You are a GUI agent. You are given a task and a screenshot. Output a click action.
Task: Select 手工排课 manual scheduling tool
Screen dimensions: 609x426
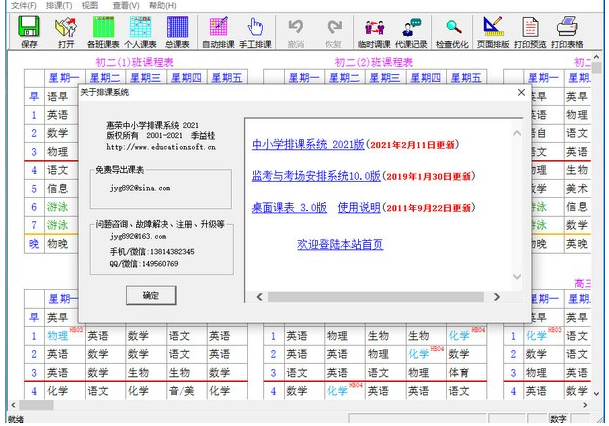point(255,32)
